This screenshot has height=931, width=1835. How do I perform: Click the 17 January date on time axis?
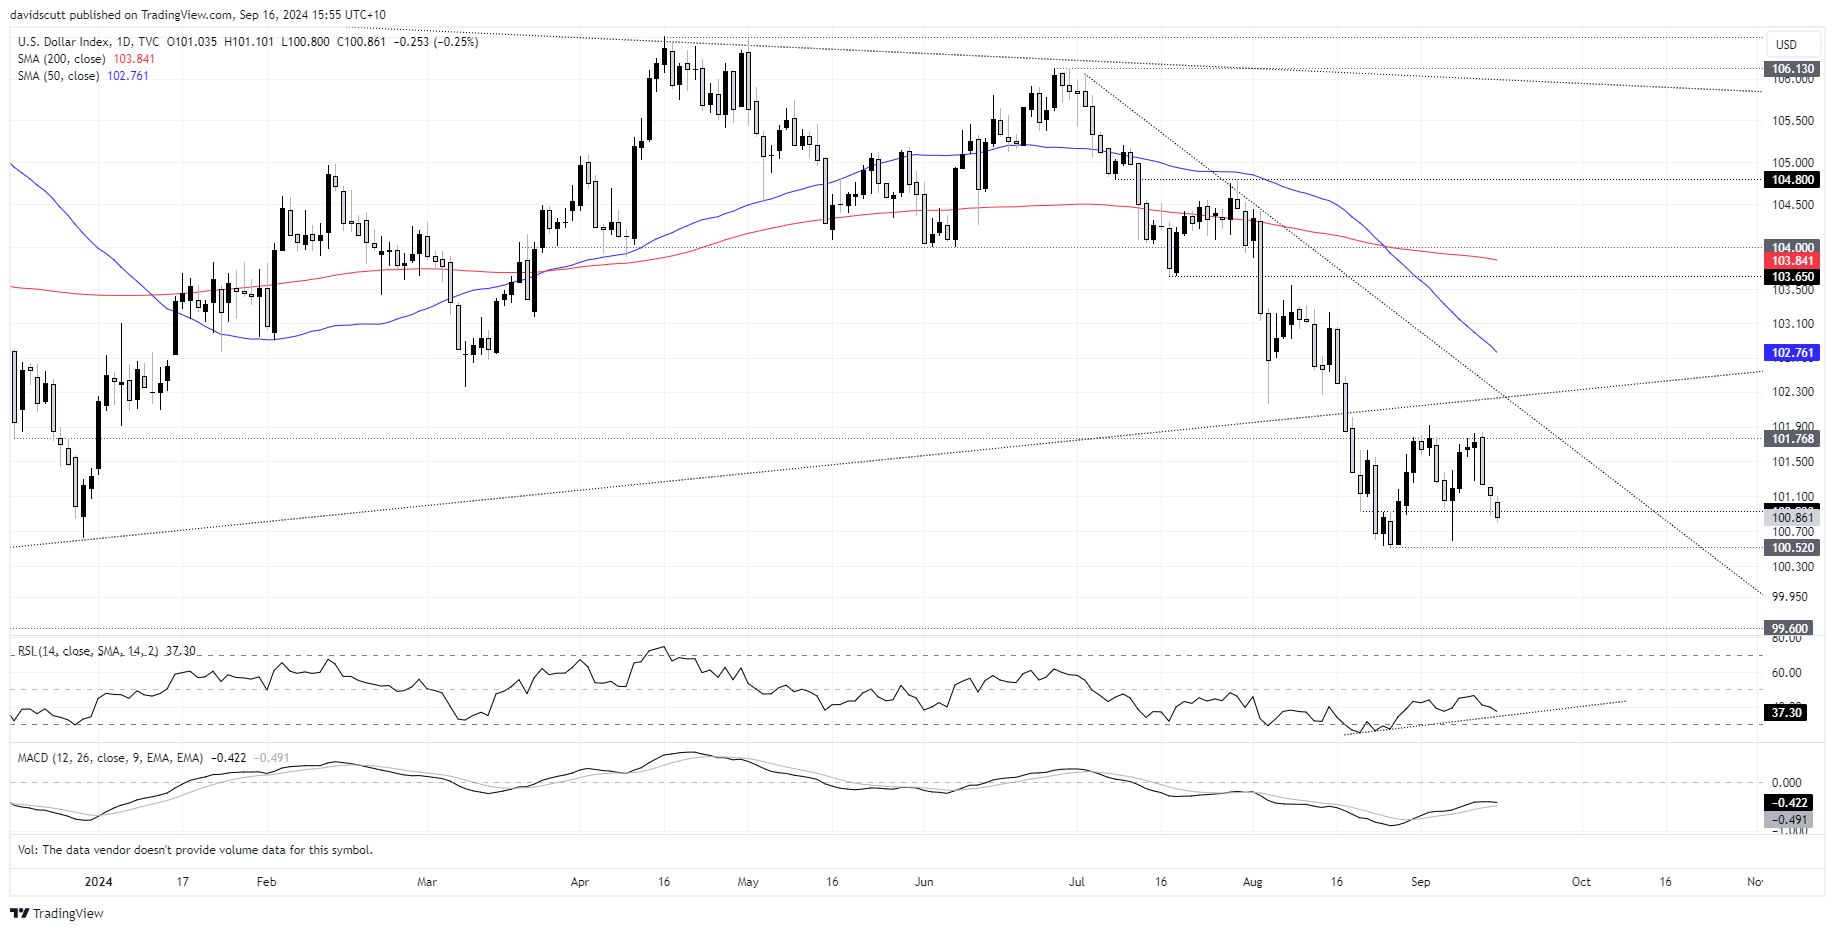pos(182,882)
